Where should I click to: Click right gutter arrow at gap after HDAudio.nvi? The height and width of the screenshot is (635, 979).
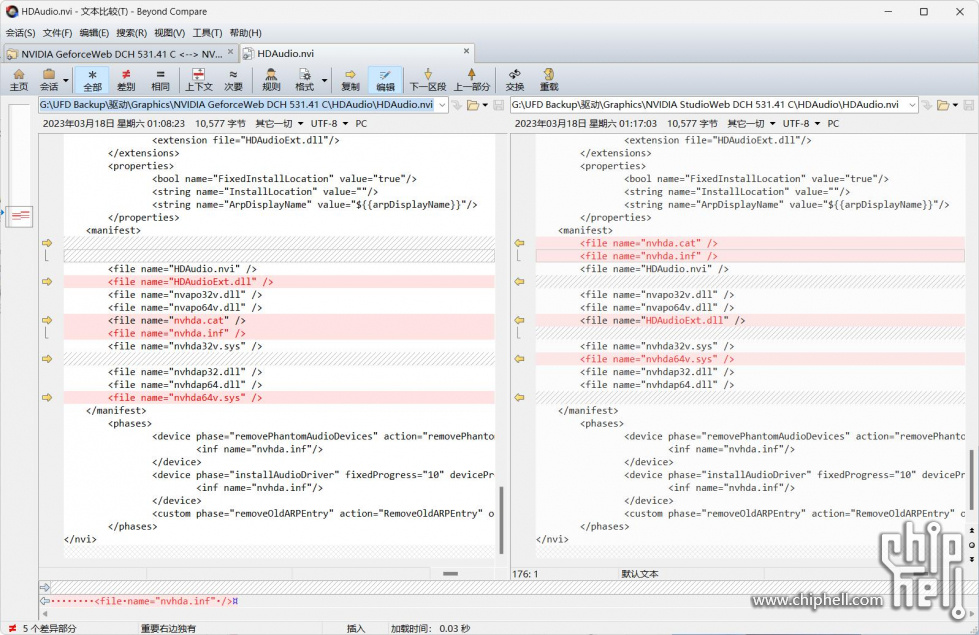click(x=519, y=282)
